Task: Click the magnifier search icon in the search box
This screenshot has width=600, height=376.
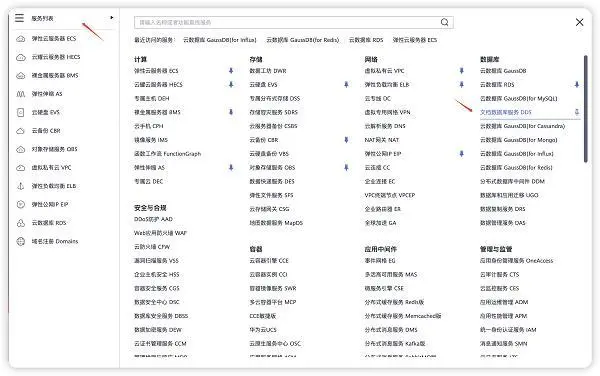Action: tap(444, 22)
